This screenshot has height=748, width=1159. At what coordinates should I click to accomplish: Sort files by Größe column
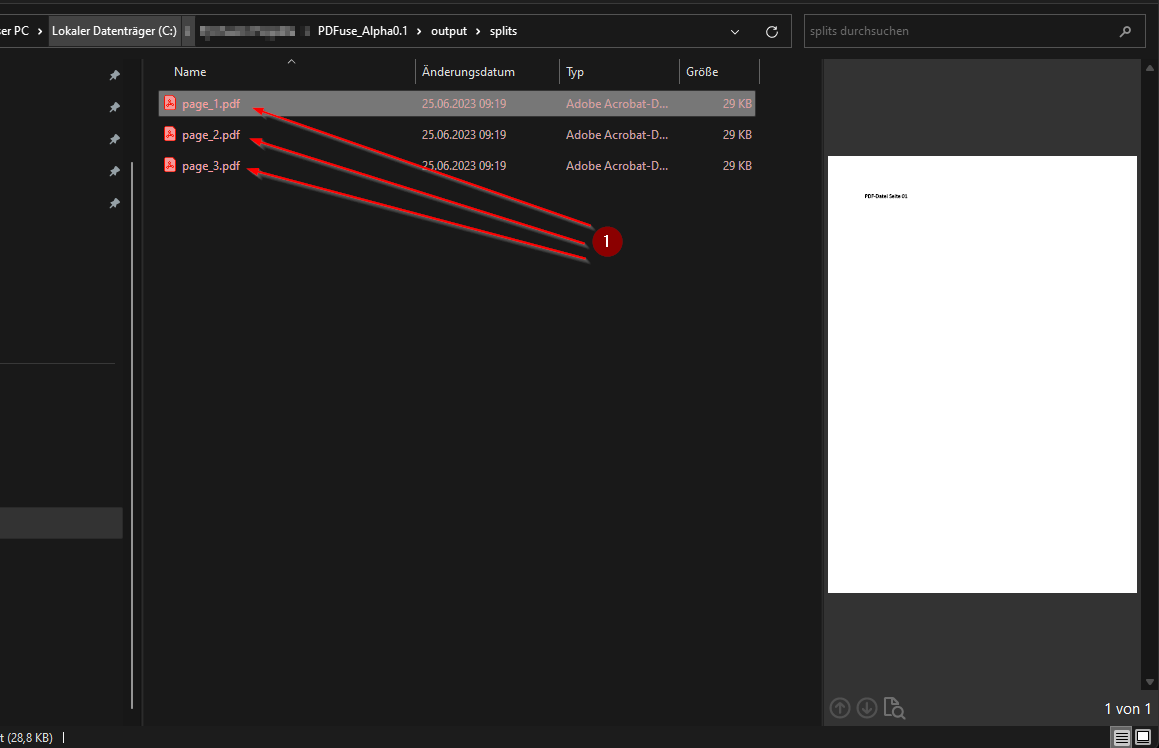[702, 72]
